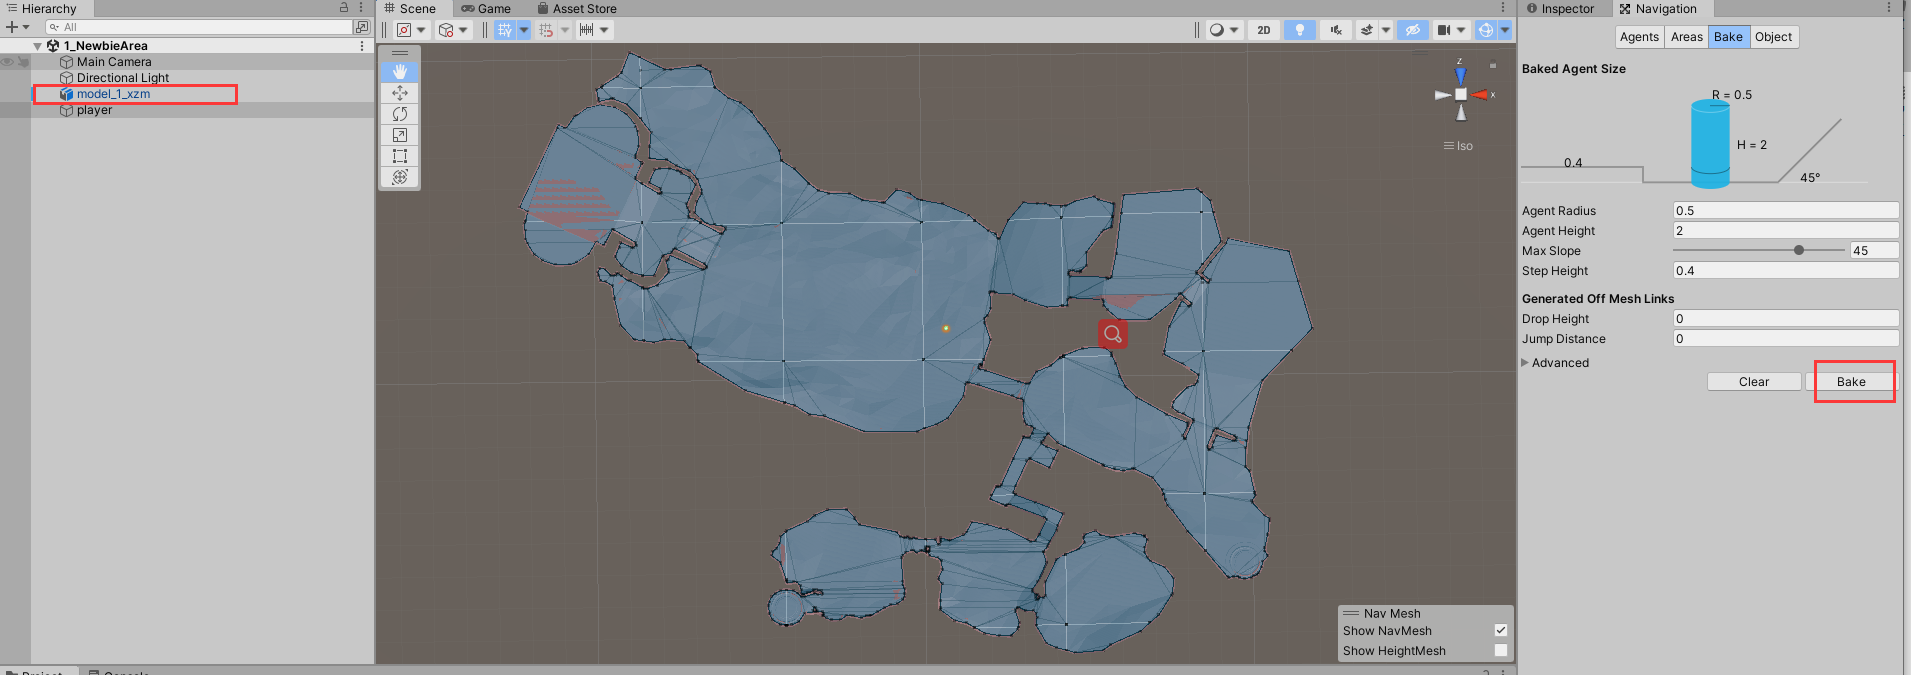
Task: Click the Bake button
Action: pyautogui.click(x=1850, y=382)
